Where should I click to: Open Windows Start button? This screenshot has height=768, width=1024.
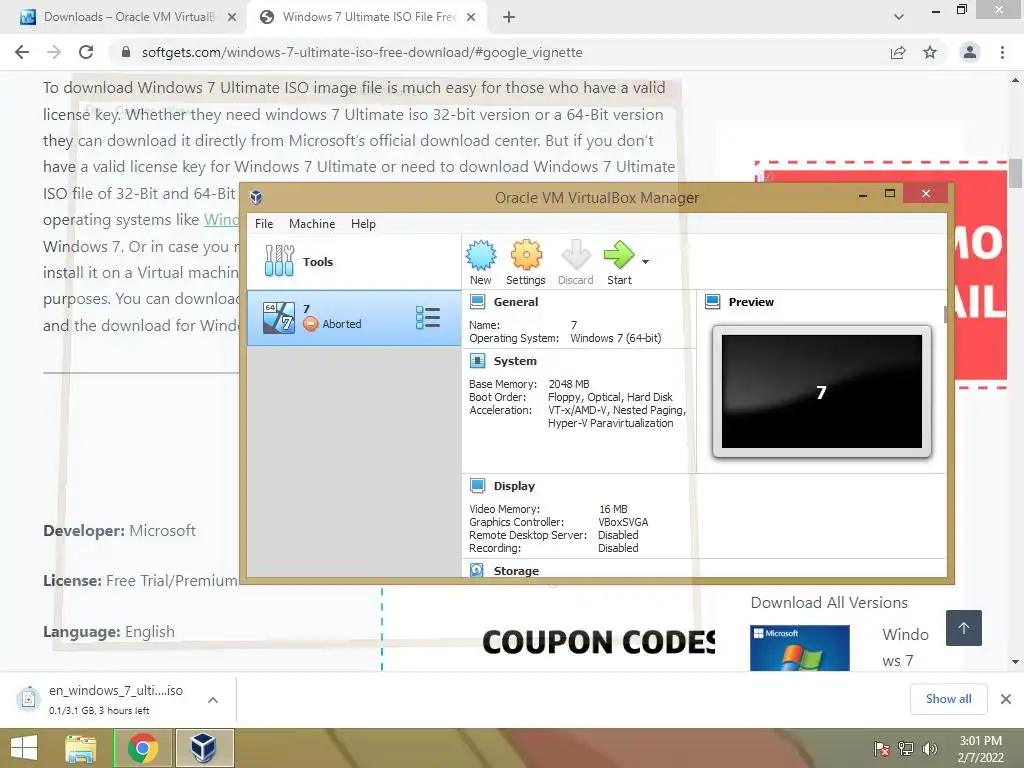tap(24, 748)
